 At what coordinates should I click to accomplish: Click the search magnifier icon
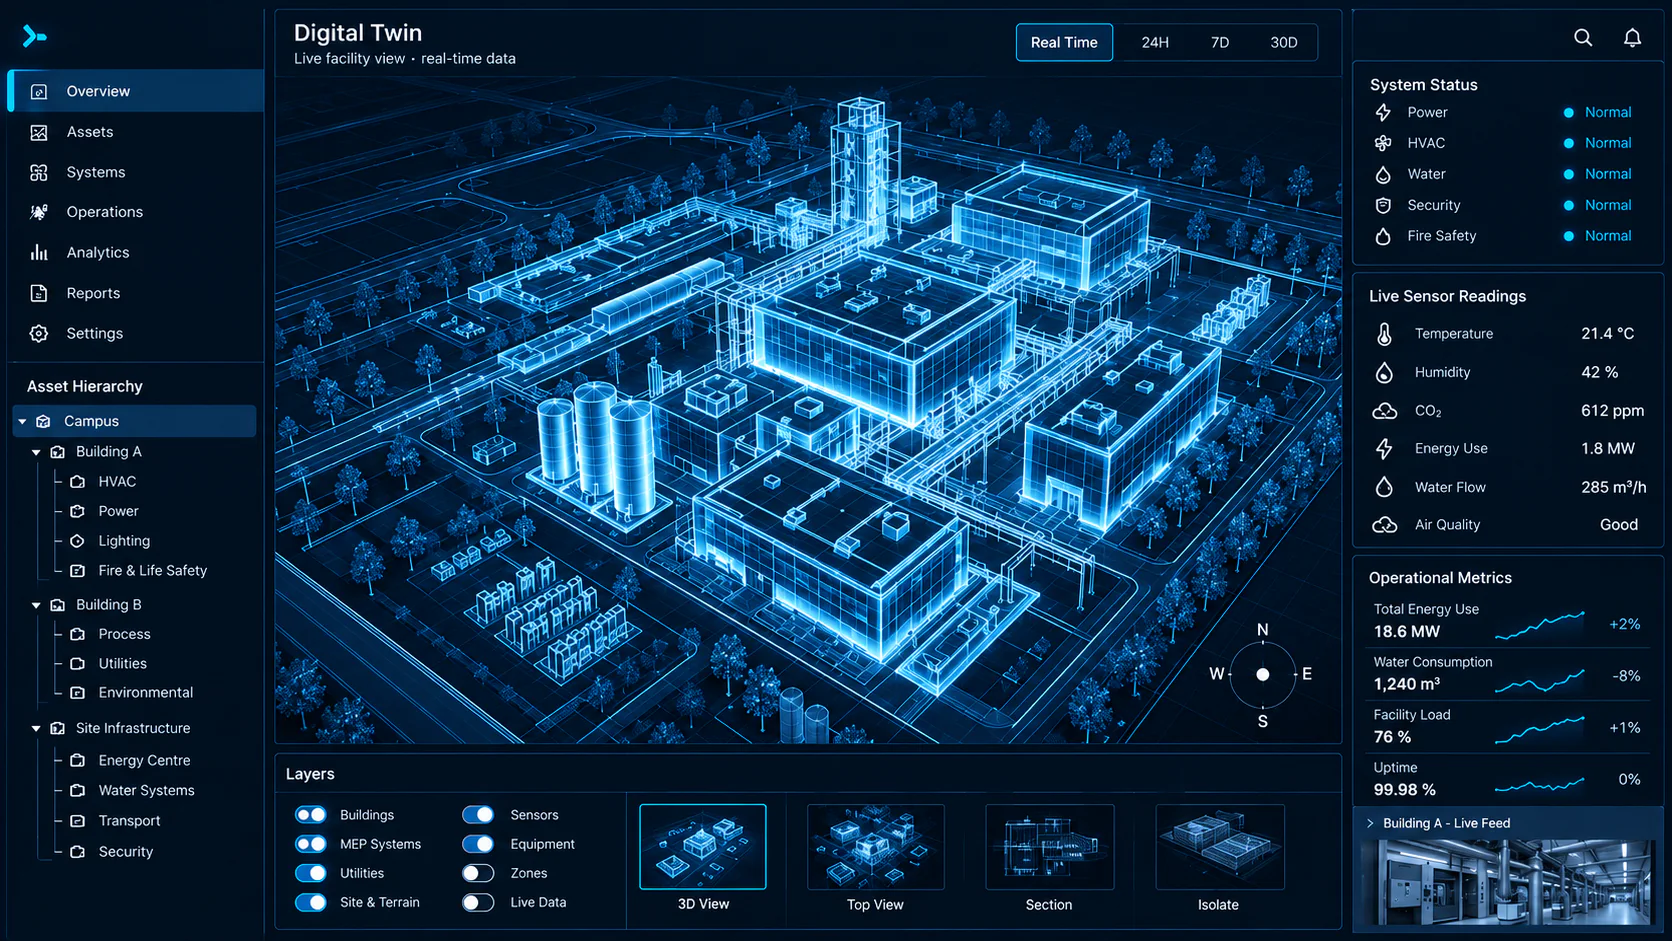[1583, 38]
